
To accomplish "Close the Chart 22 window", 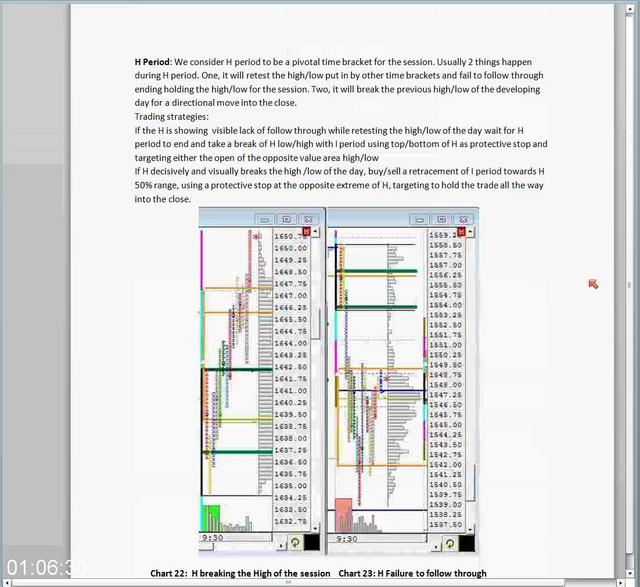I will pyautogui.click(x=309, y=219).
